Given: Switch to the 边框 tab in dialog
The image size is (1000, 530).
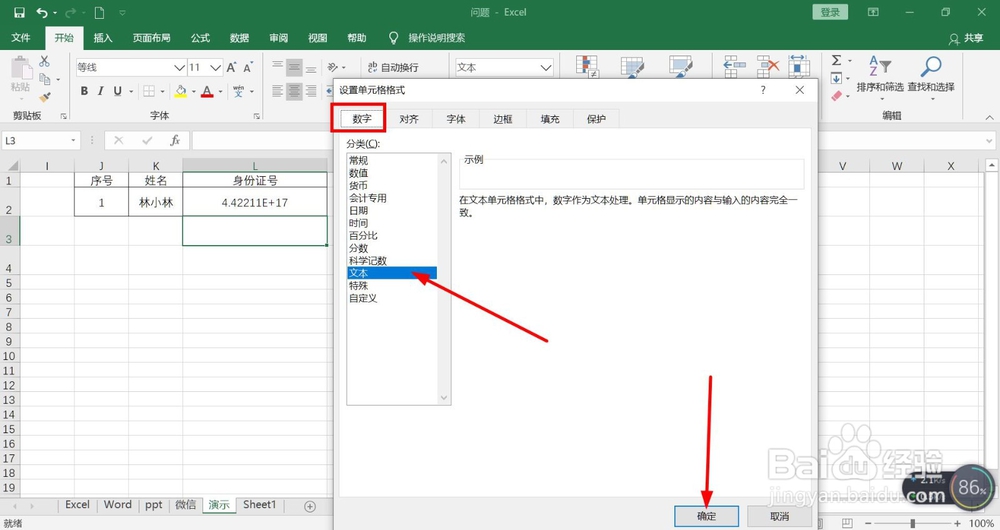Looking at the screenshot, I should point(503,119).
